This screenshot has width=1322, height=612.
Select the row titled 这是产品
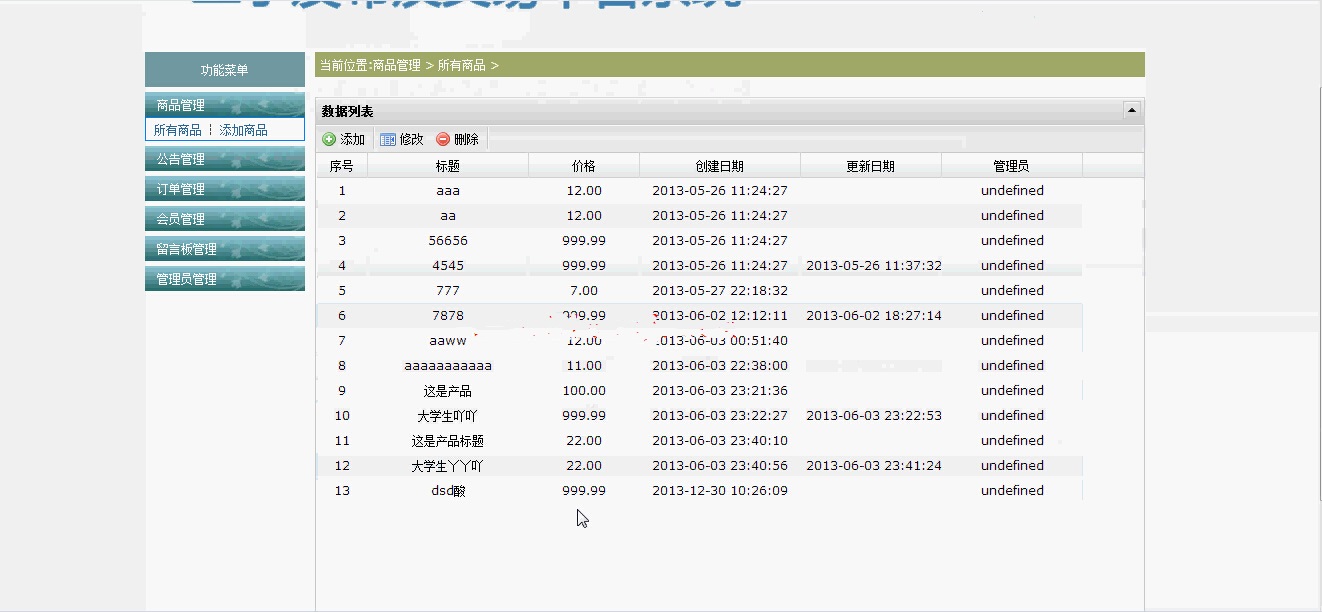coord(699,390)
